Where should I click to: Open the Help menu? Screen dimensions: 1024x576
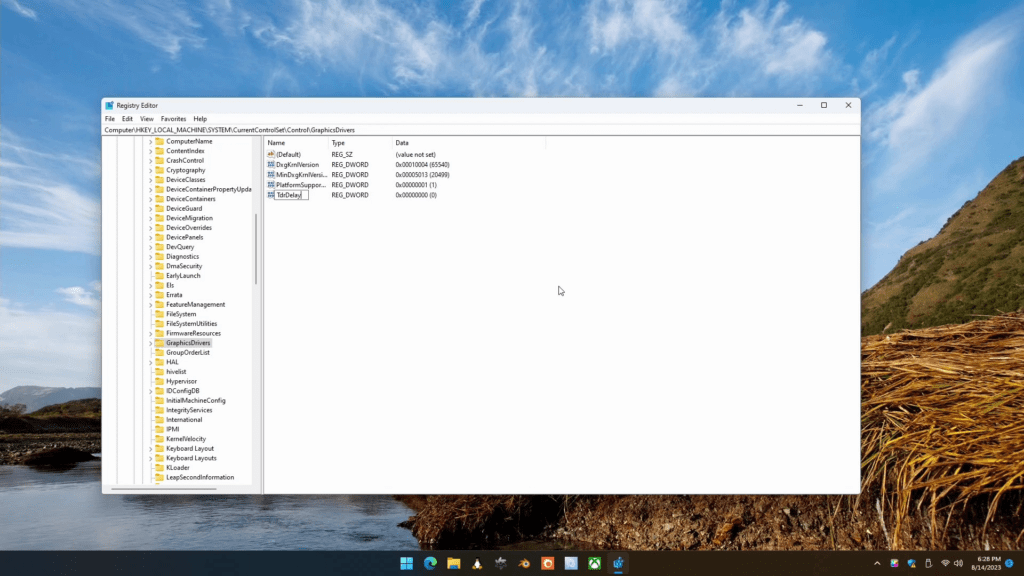click(x=200, y=119)
